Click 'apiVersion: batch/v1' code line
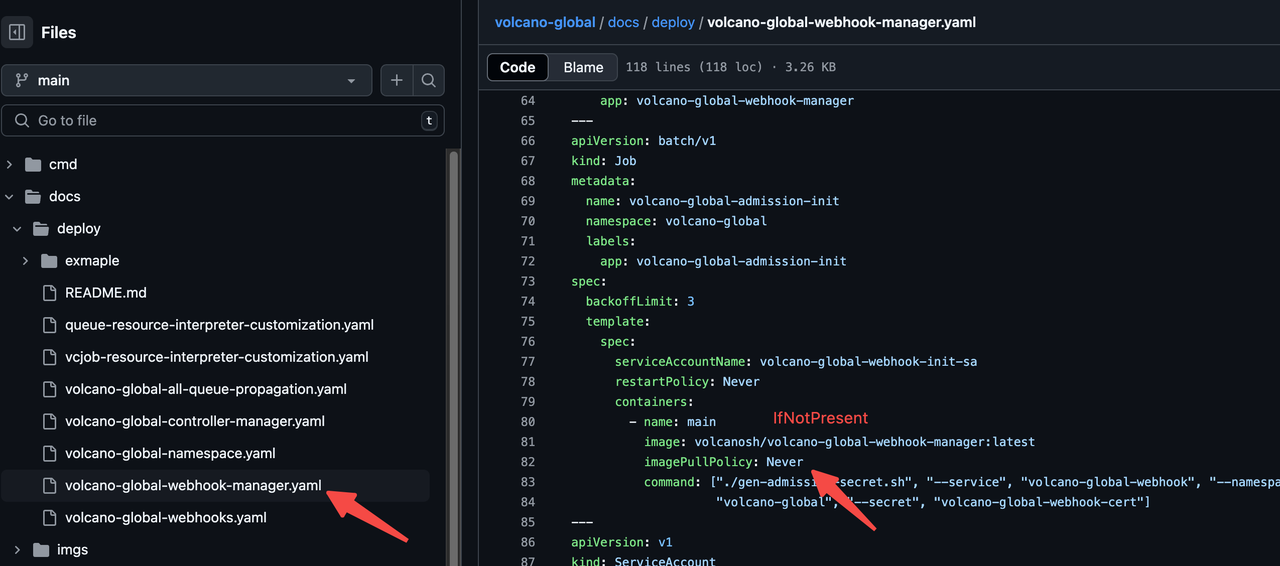The width and height of the screenshot is (1280, 566). 644,141
